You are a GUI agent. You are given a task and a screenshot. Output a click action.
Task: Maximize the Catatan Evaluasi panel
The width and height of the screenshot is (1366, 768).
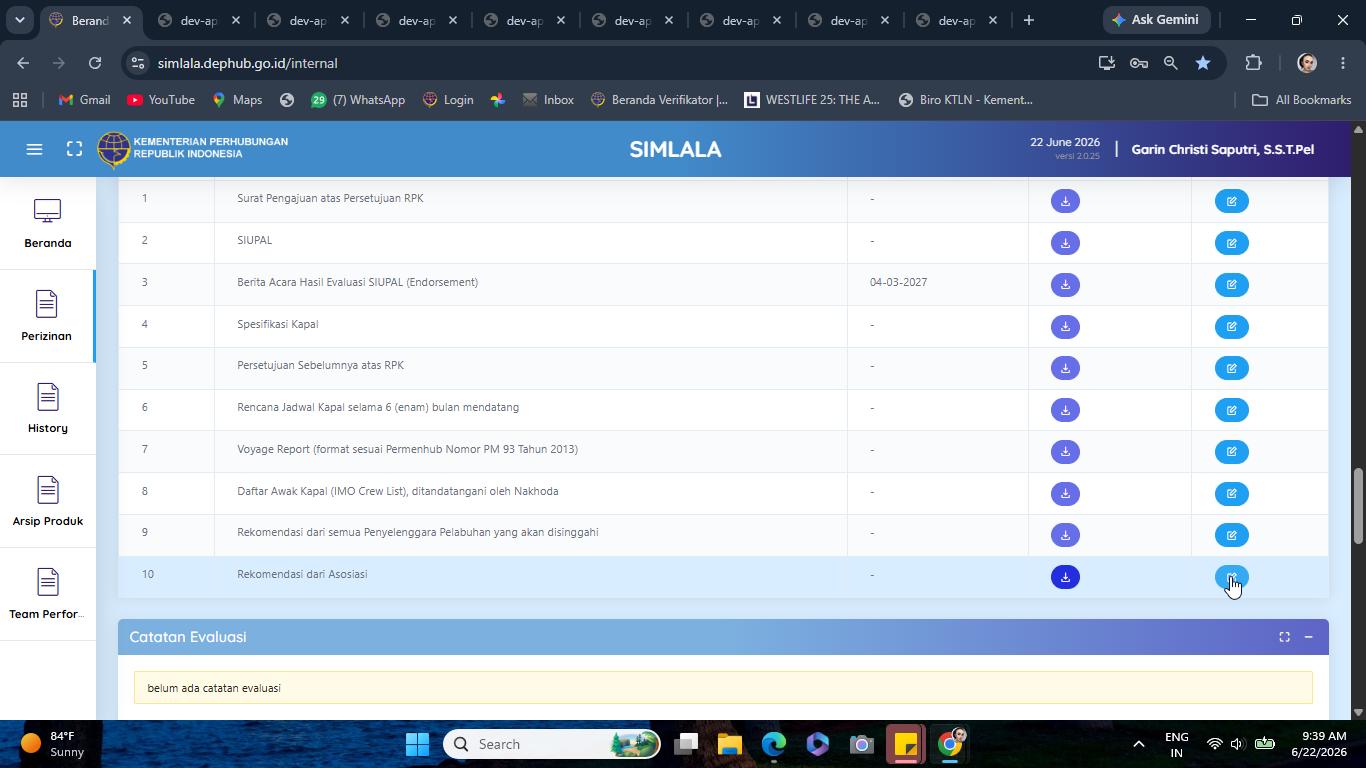(1284, 637)
